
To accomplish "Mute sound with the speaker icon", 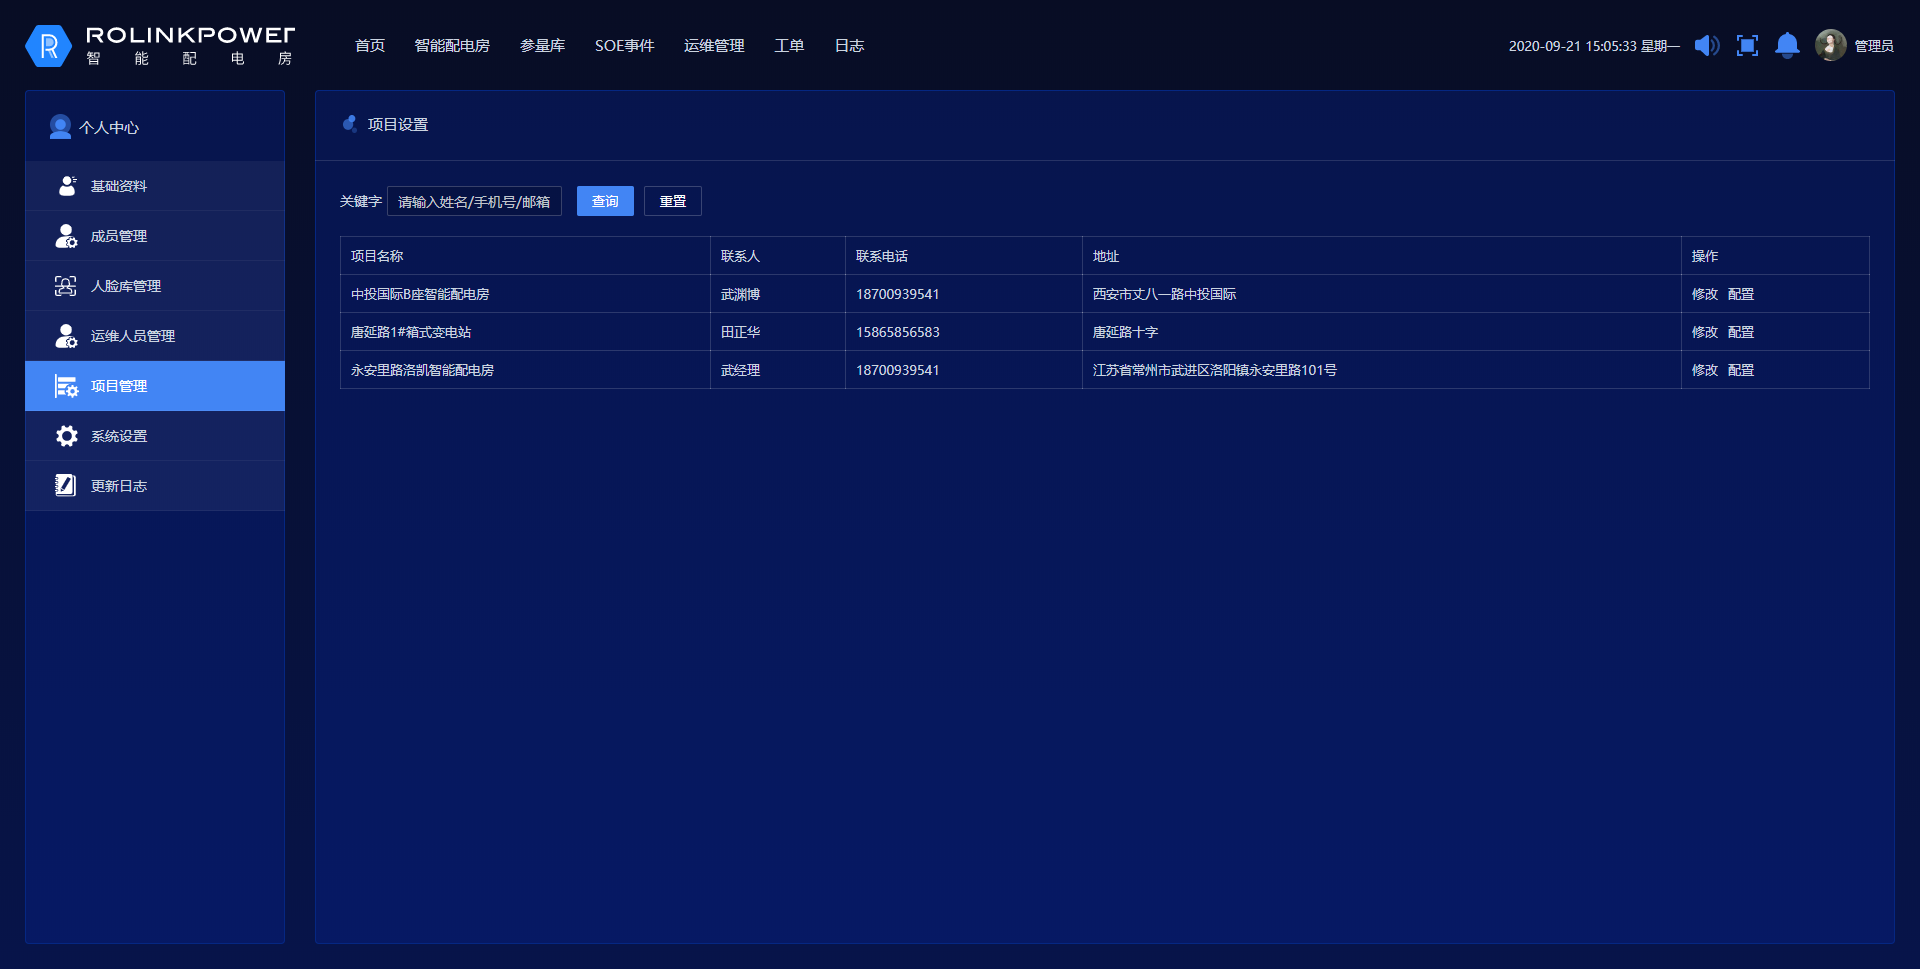I will click(x=1707, y=46).
